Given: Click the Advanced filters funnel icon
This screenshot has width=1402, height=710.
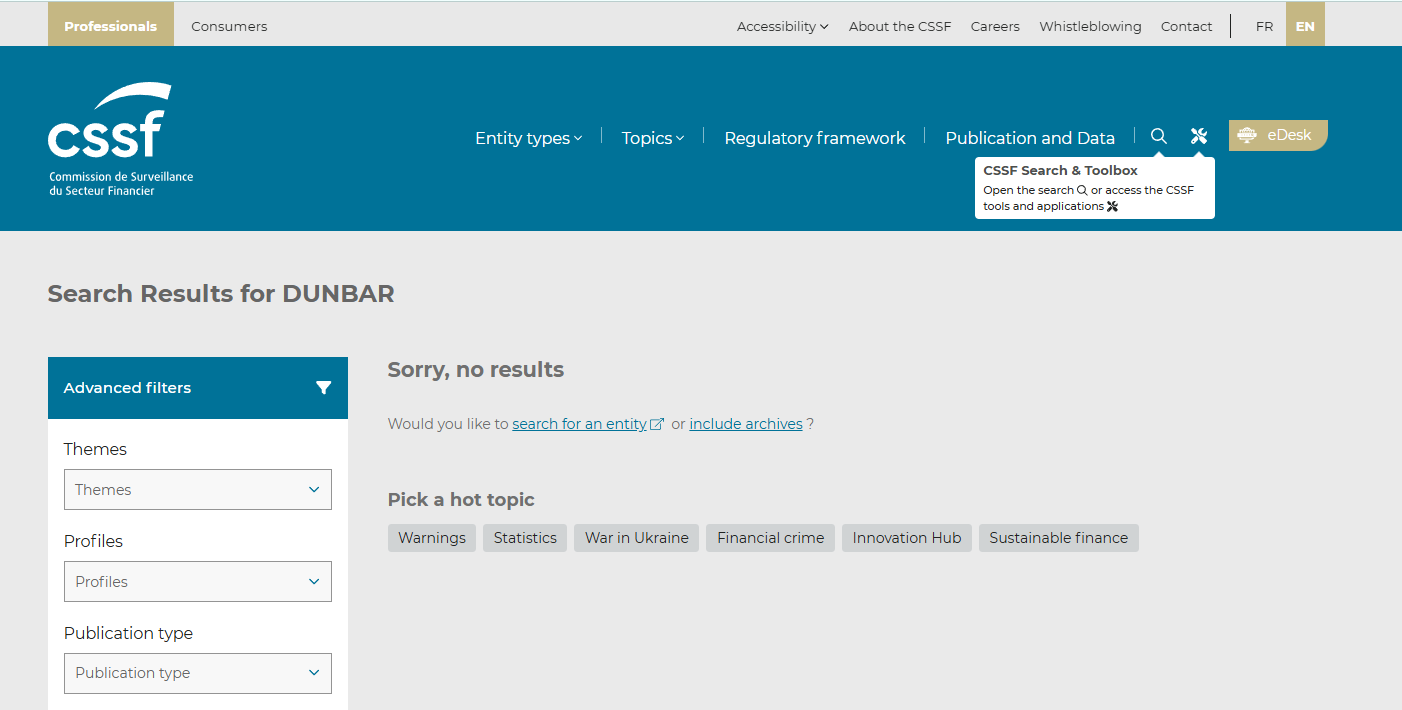Looking at the screenshot, I should [323, 388].
